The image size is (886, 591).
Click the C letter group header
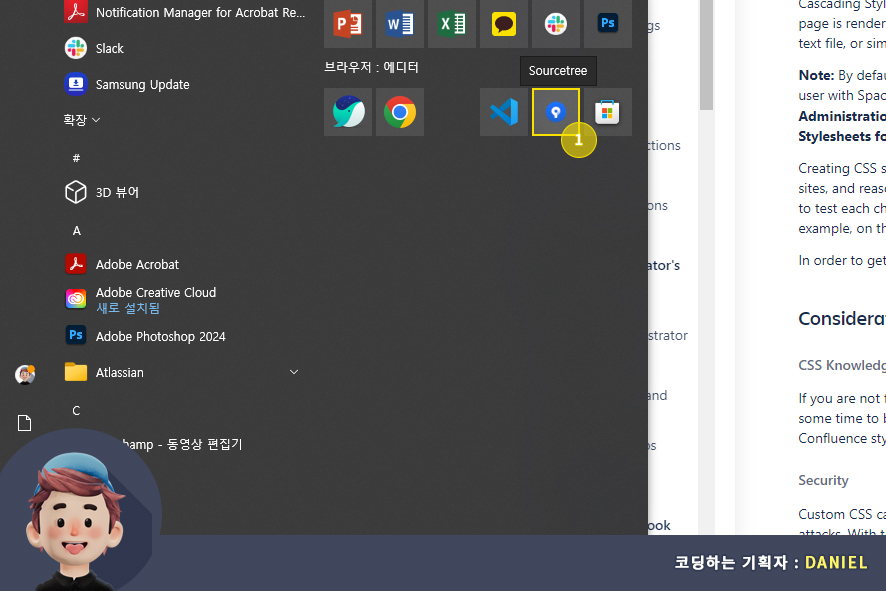tap(76, 411)
